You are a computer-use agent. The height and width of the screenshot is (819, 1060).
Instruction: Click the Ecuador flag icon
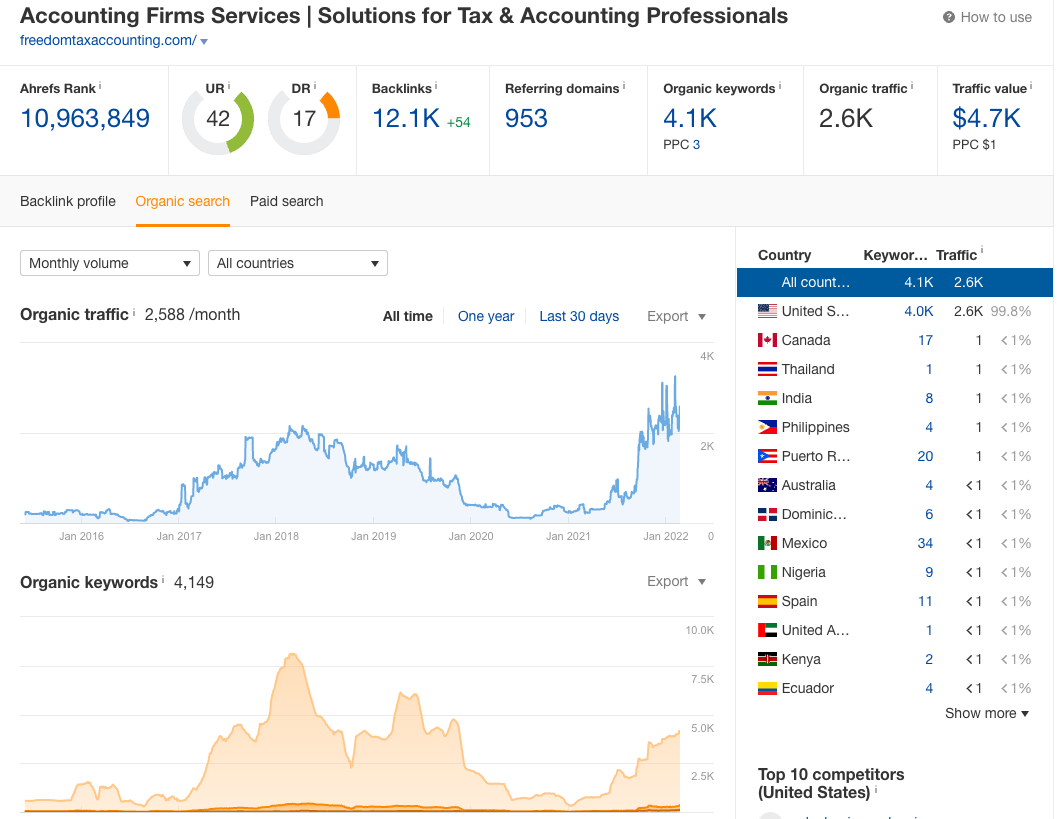pyautogui.click(x=767, y=689)
